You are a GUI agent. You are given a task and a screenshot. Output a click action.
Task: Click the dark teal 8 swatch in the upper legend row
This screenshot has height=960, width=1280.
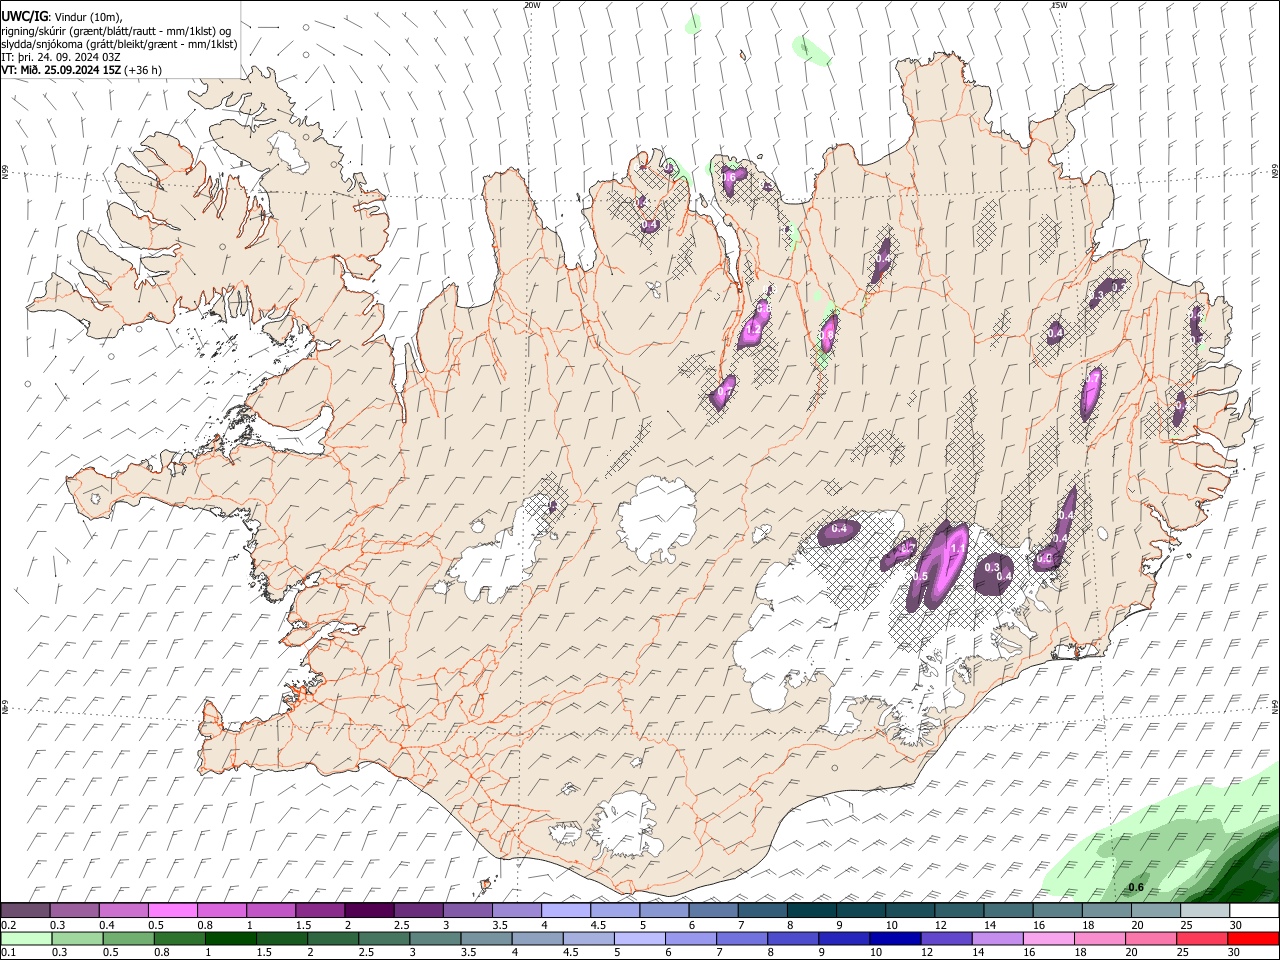tap(811, 911)
